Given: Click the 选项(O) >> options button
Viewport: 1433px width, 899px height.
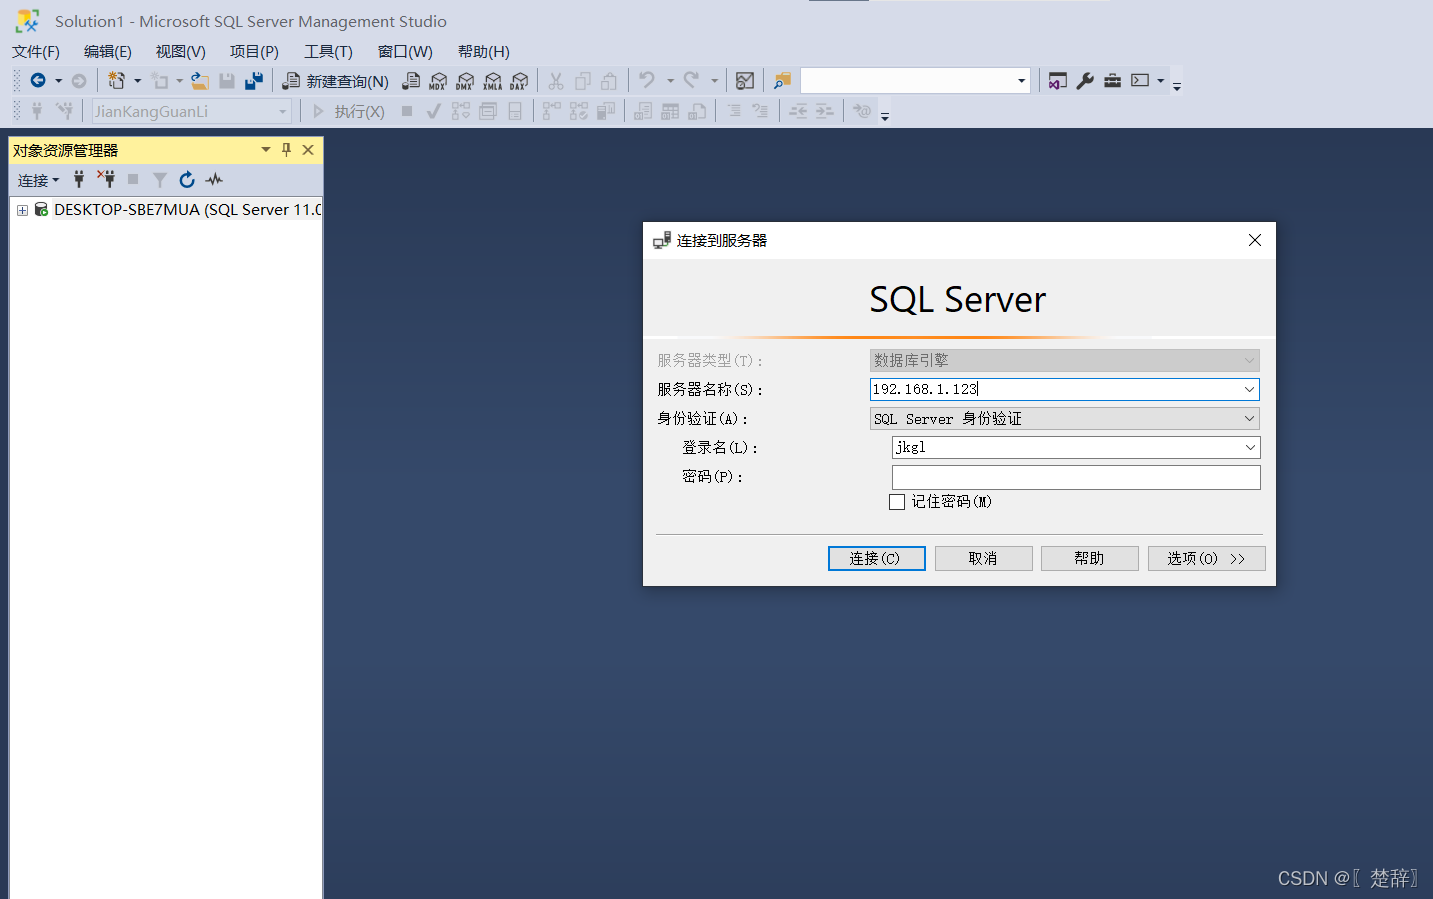Looking at the screenshot, I should (1206, 558).
